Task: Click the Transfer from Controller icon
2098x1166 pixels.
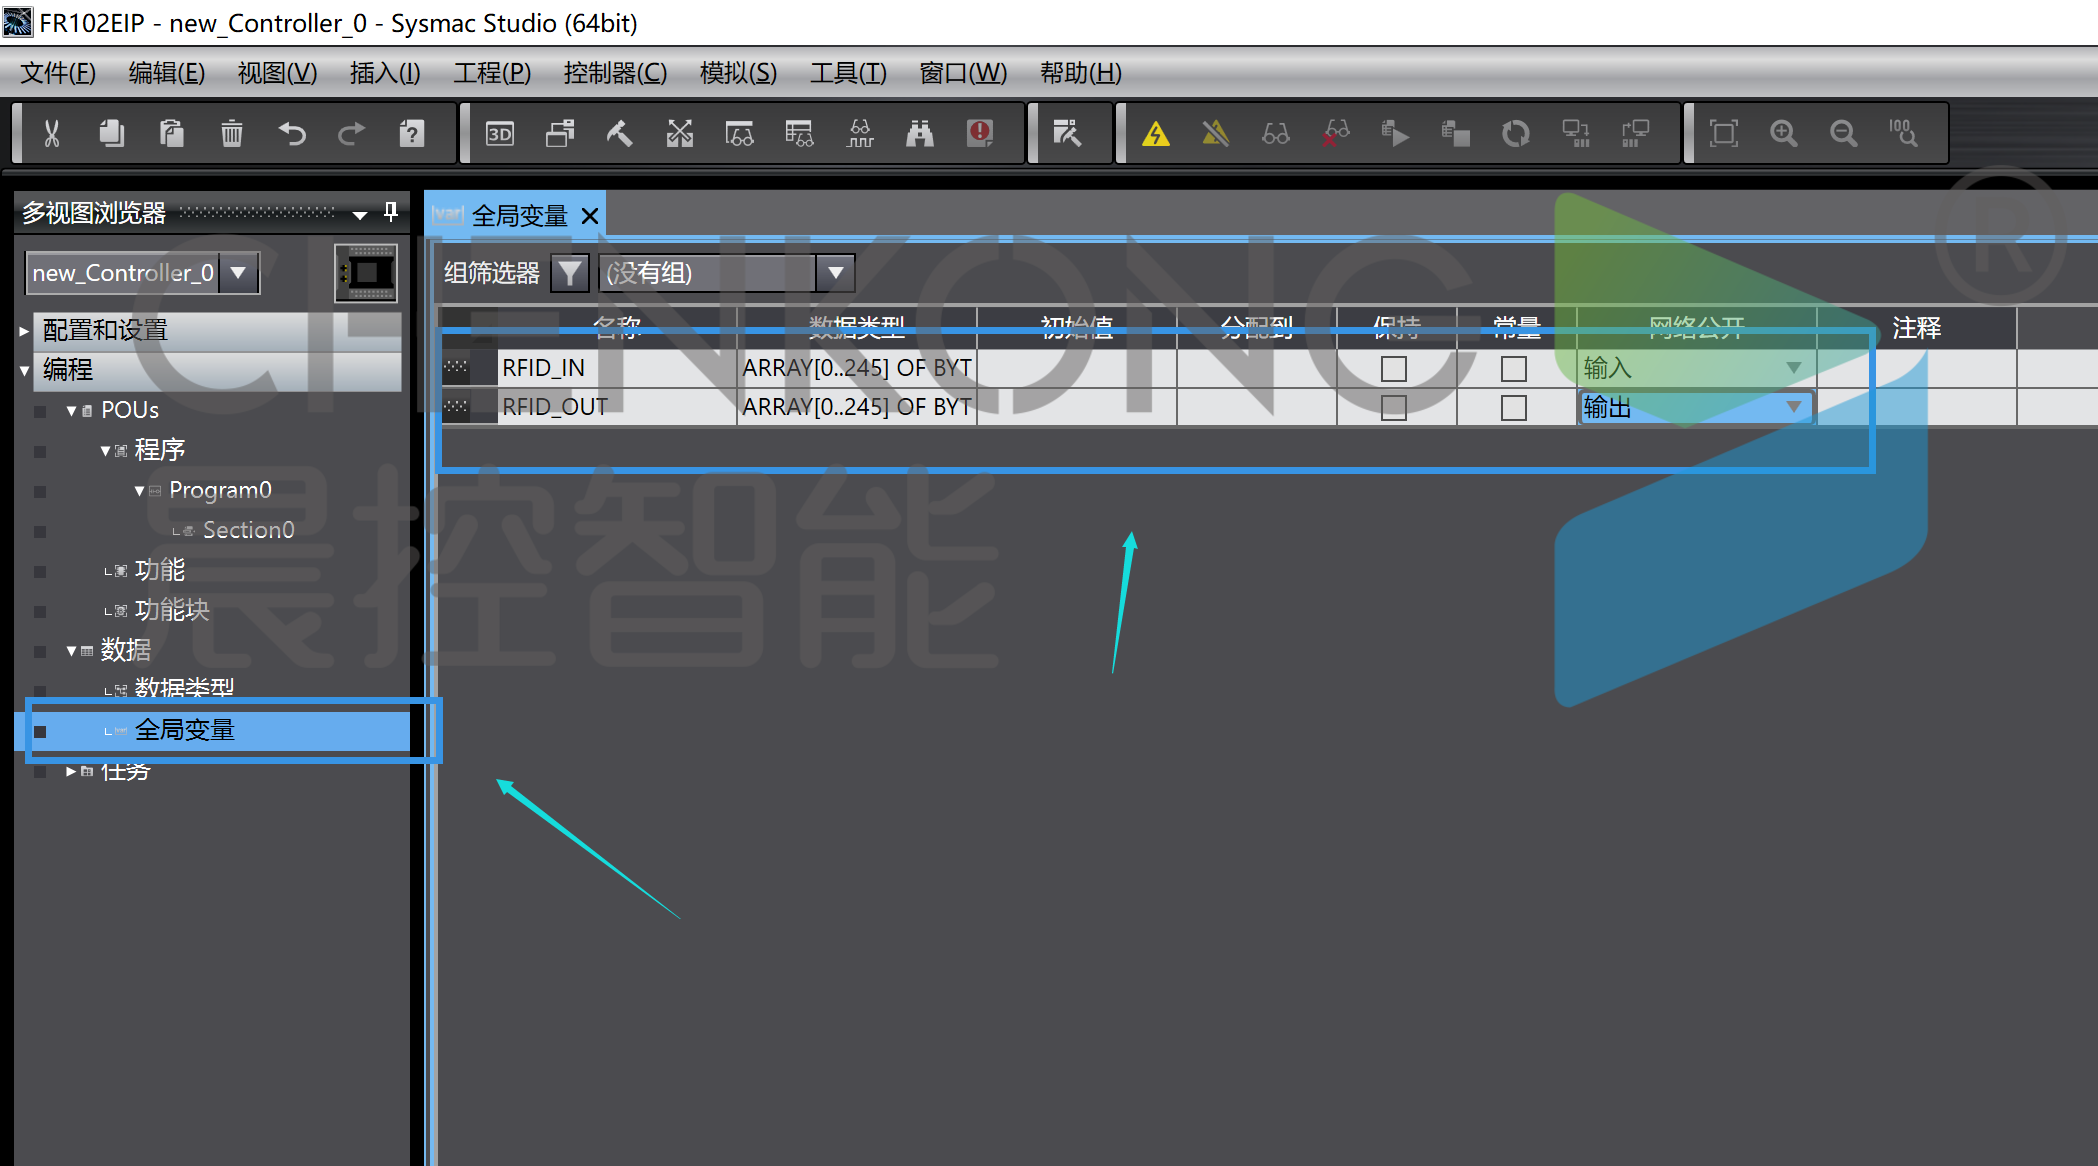Action: coord(1636,133)
